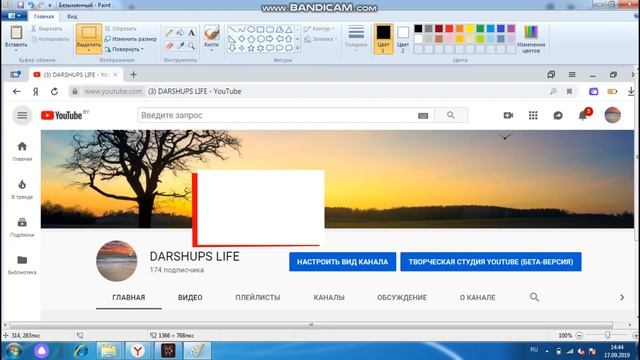The image size is (640, 360).
Task: Open the ГЛАВНАЯ channel tab
Action: point(129,298)
